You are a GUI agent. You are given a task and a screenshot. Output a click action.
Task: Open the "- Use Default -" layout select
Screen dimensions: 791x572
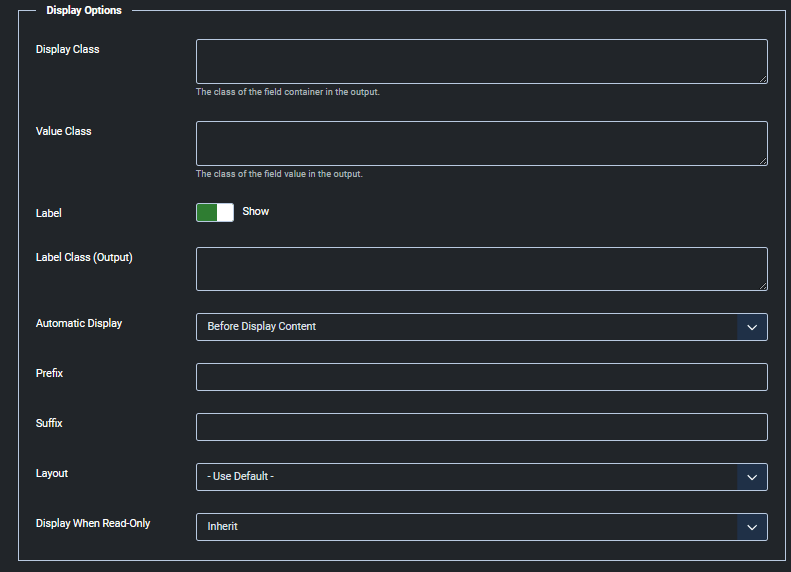pyautogui.click(x=466, y=477)
